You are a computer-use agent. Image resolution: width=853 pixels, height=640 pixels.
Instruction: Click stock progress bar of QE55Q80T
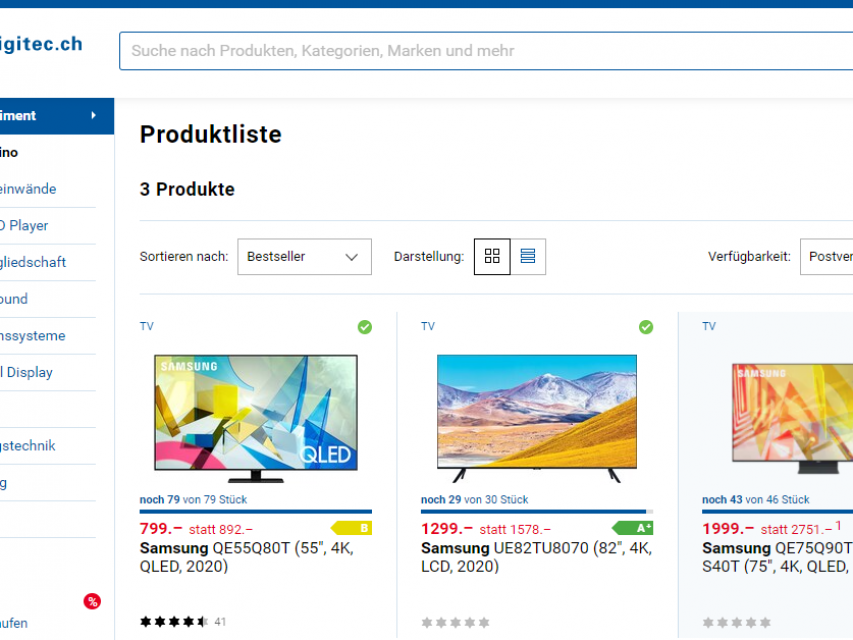point(256,511)
